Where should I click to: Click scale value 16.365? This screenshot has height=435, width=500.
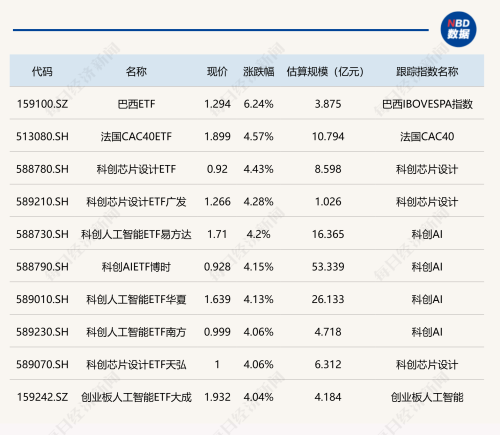tap(328, 234)
